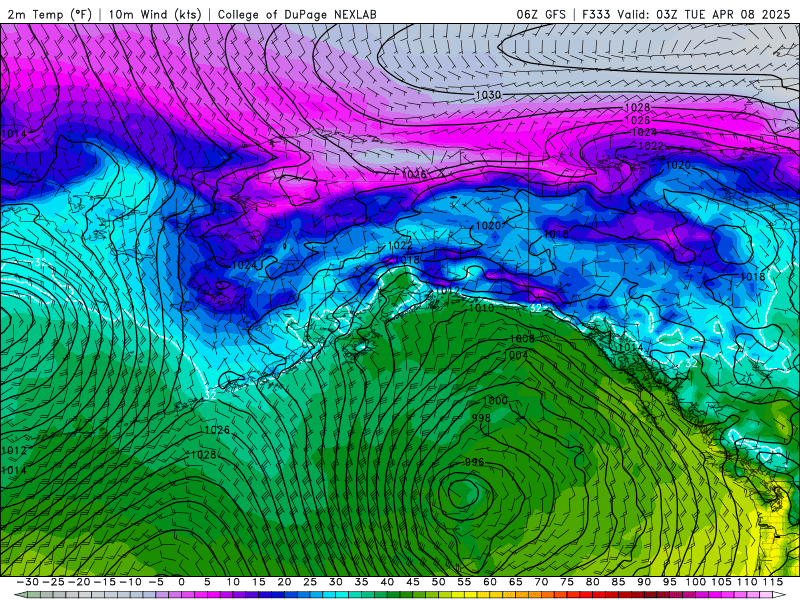Viewport: 800px width, 600px height.
Task: Click the 70 value on the temperature scale
Action: (x=541, y=582)
